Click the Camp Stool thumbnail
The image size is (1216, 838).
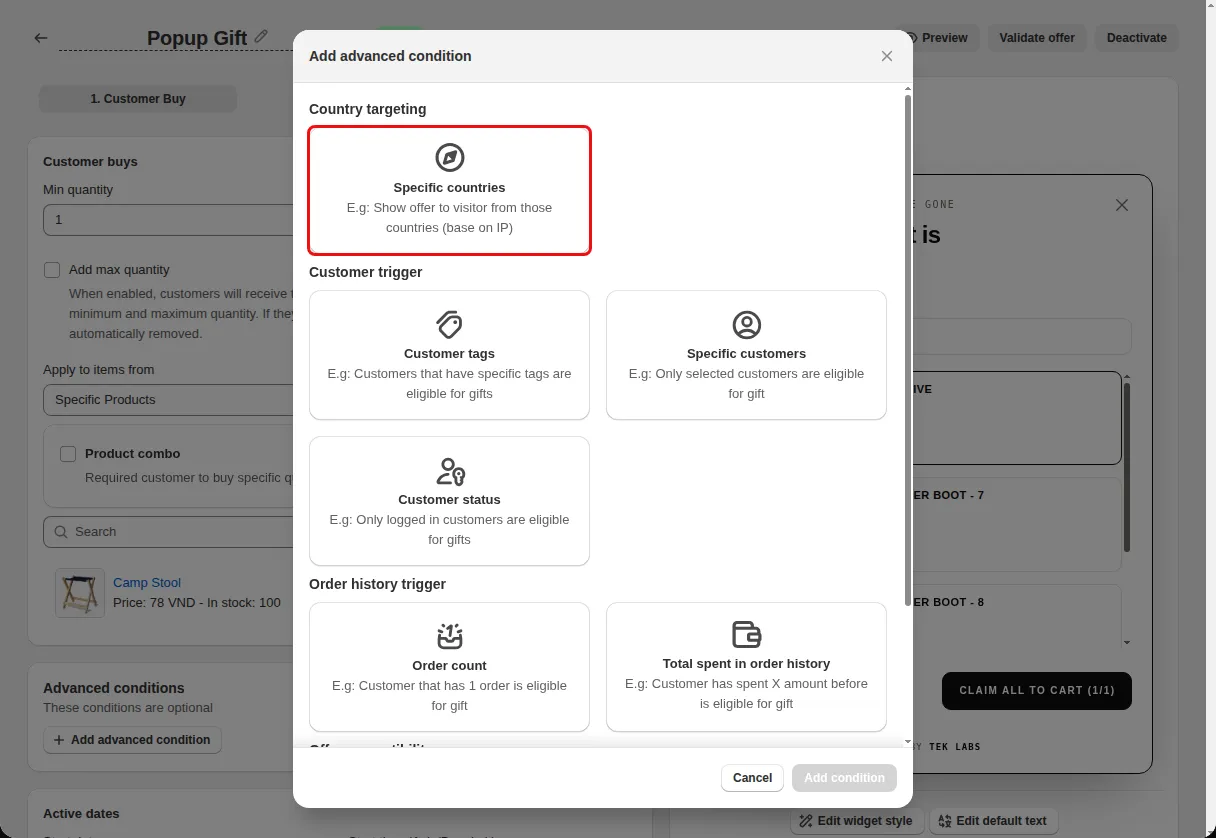(80, 593)
